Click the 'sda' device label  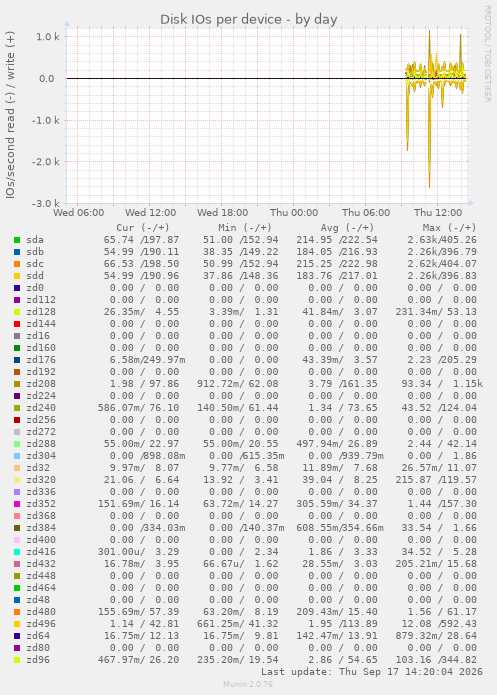pyautogui.click(x=35, y=240)
